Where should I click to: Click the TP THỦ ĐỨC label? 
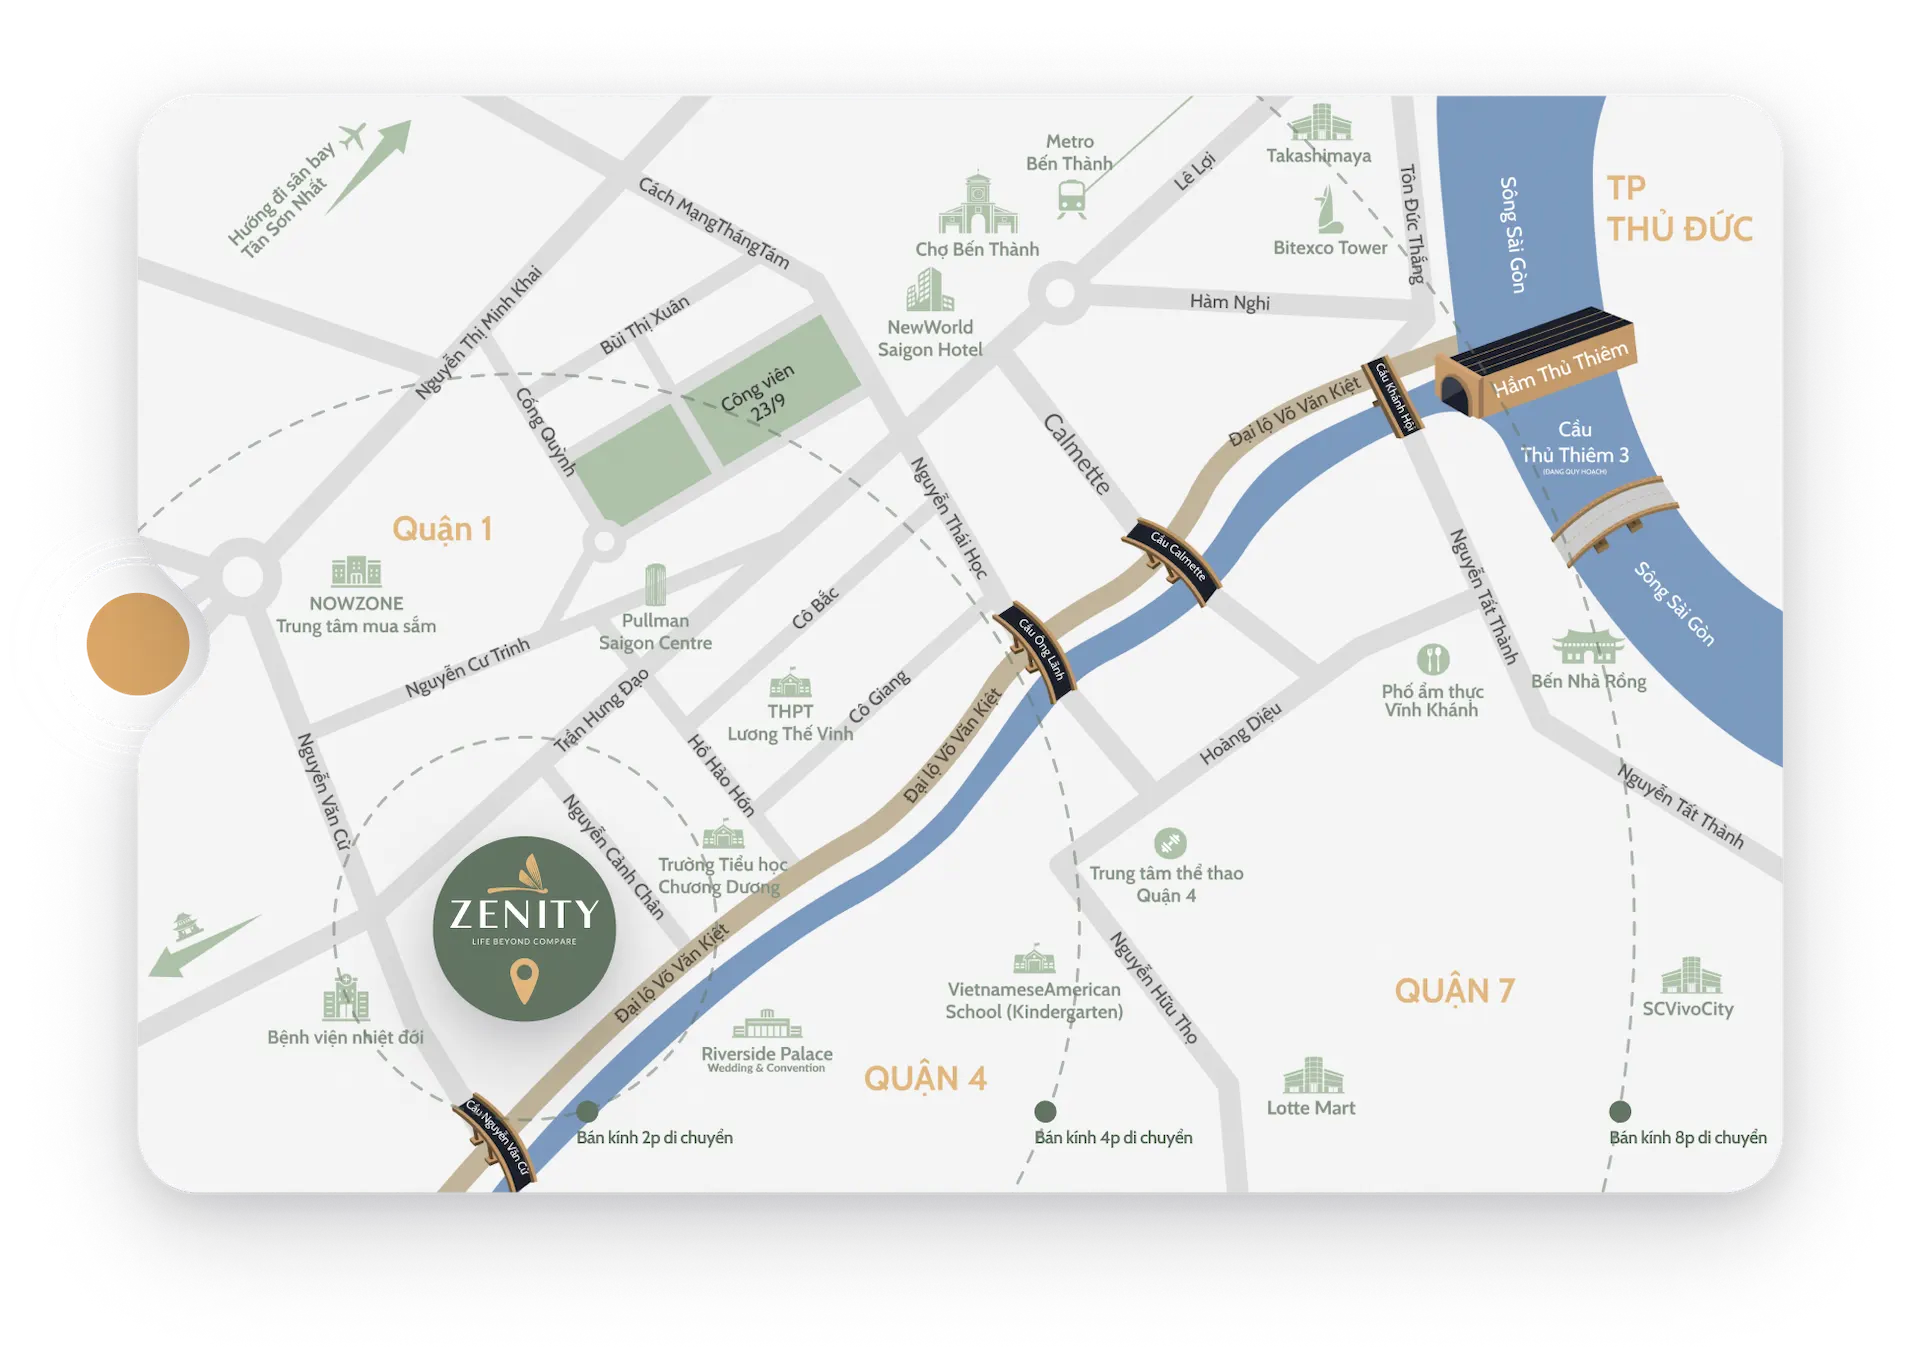click(x=1679, y=209)
